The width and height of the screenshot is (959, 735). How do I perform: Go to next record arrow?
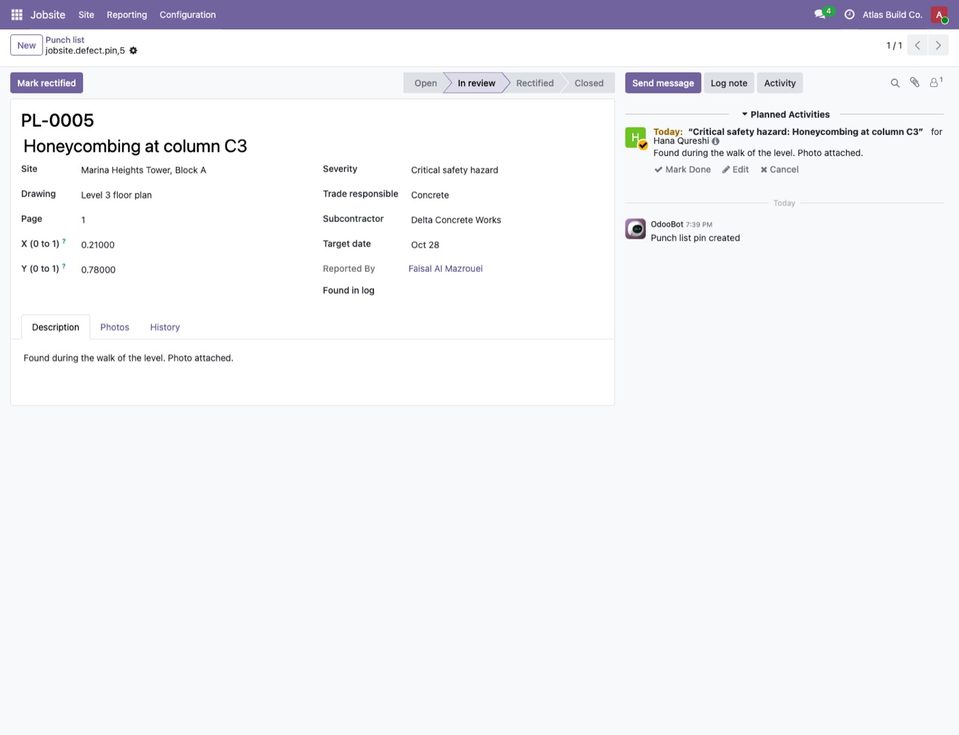pos(938,45)
